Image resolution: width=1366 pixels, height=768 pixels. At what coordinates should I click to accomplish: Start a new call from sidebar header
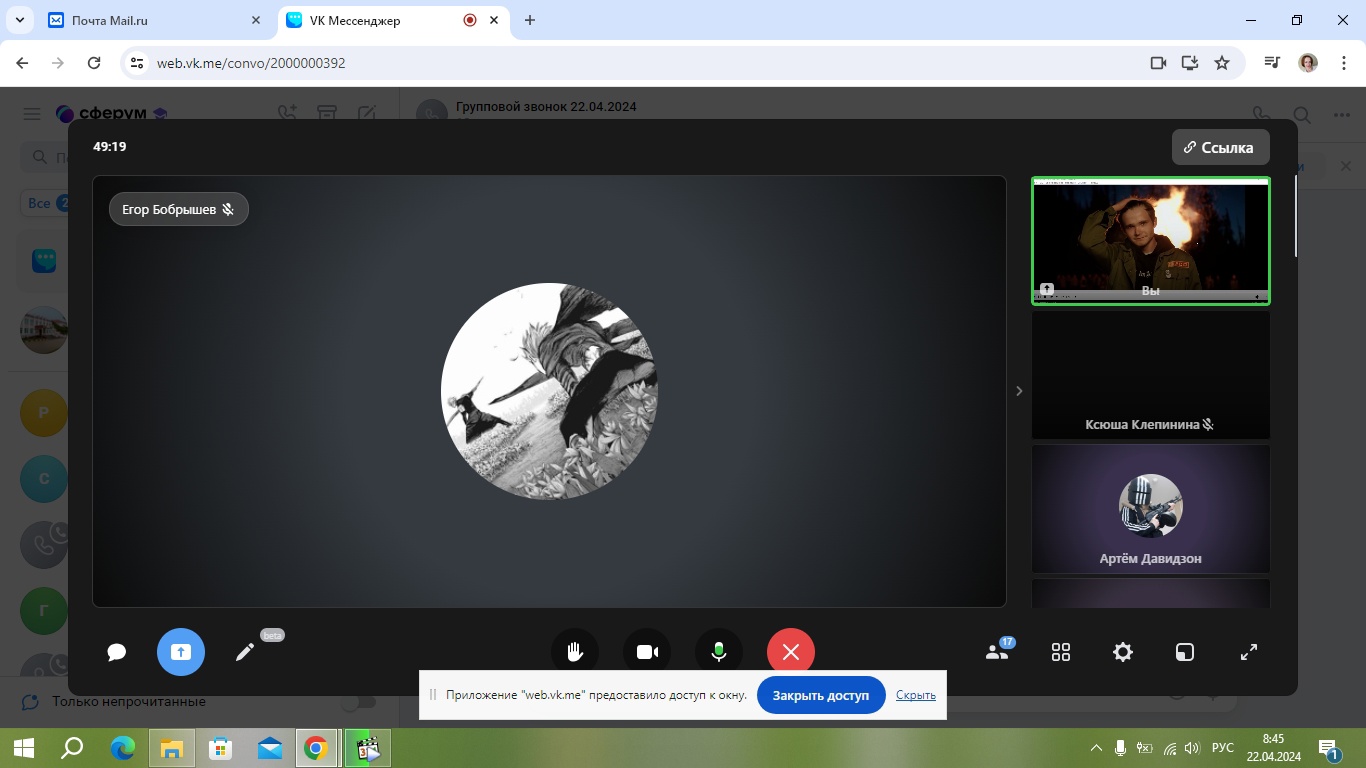[288, 114]
